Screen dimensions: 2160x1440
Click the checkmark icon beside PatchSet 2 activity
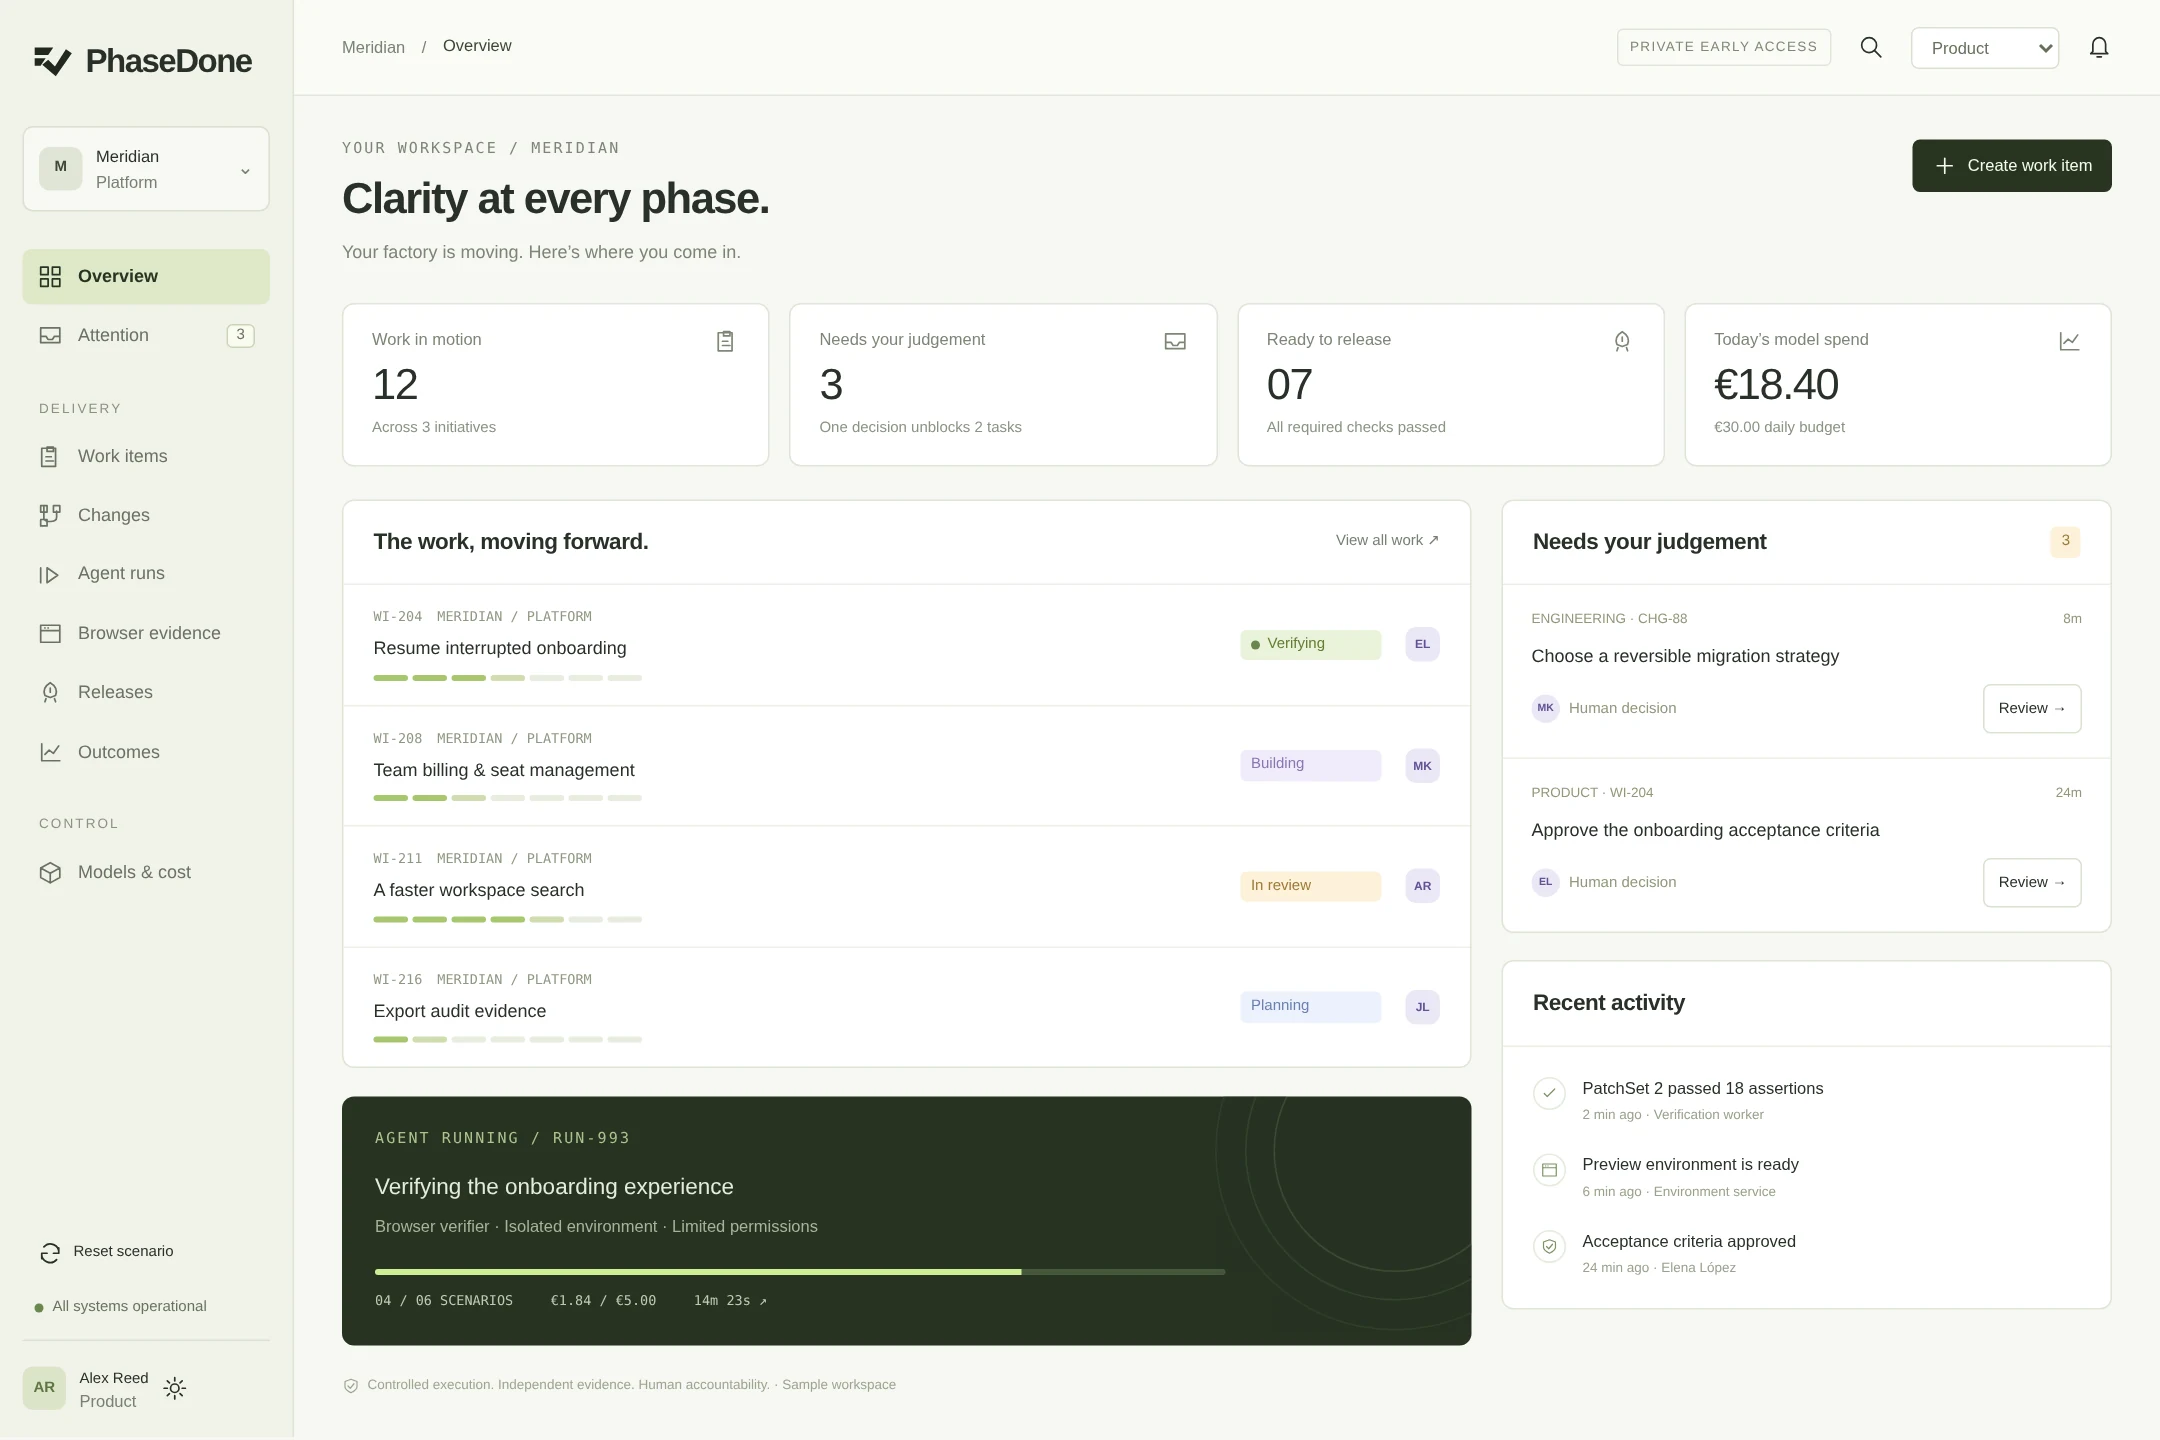1549,1093
